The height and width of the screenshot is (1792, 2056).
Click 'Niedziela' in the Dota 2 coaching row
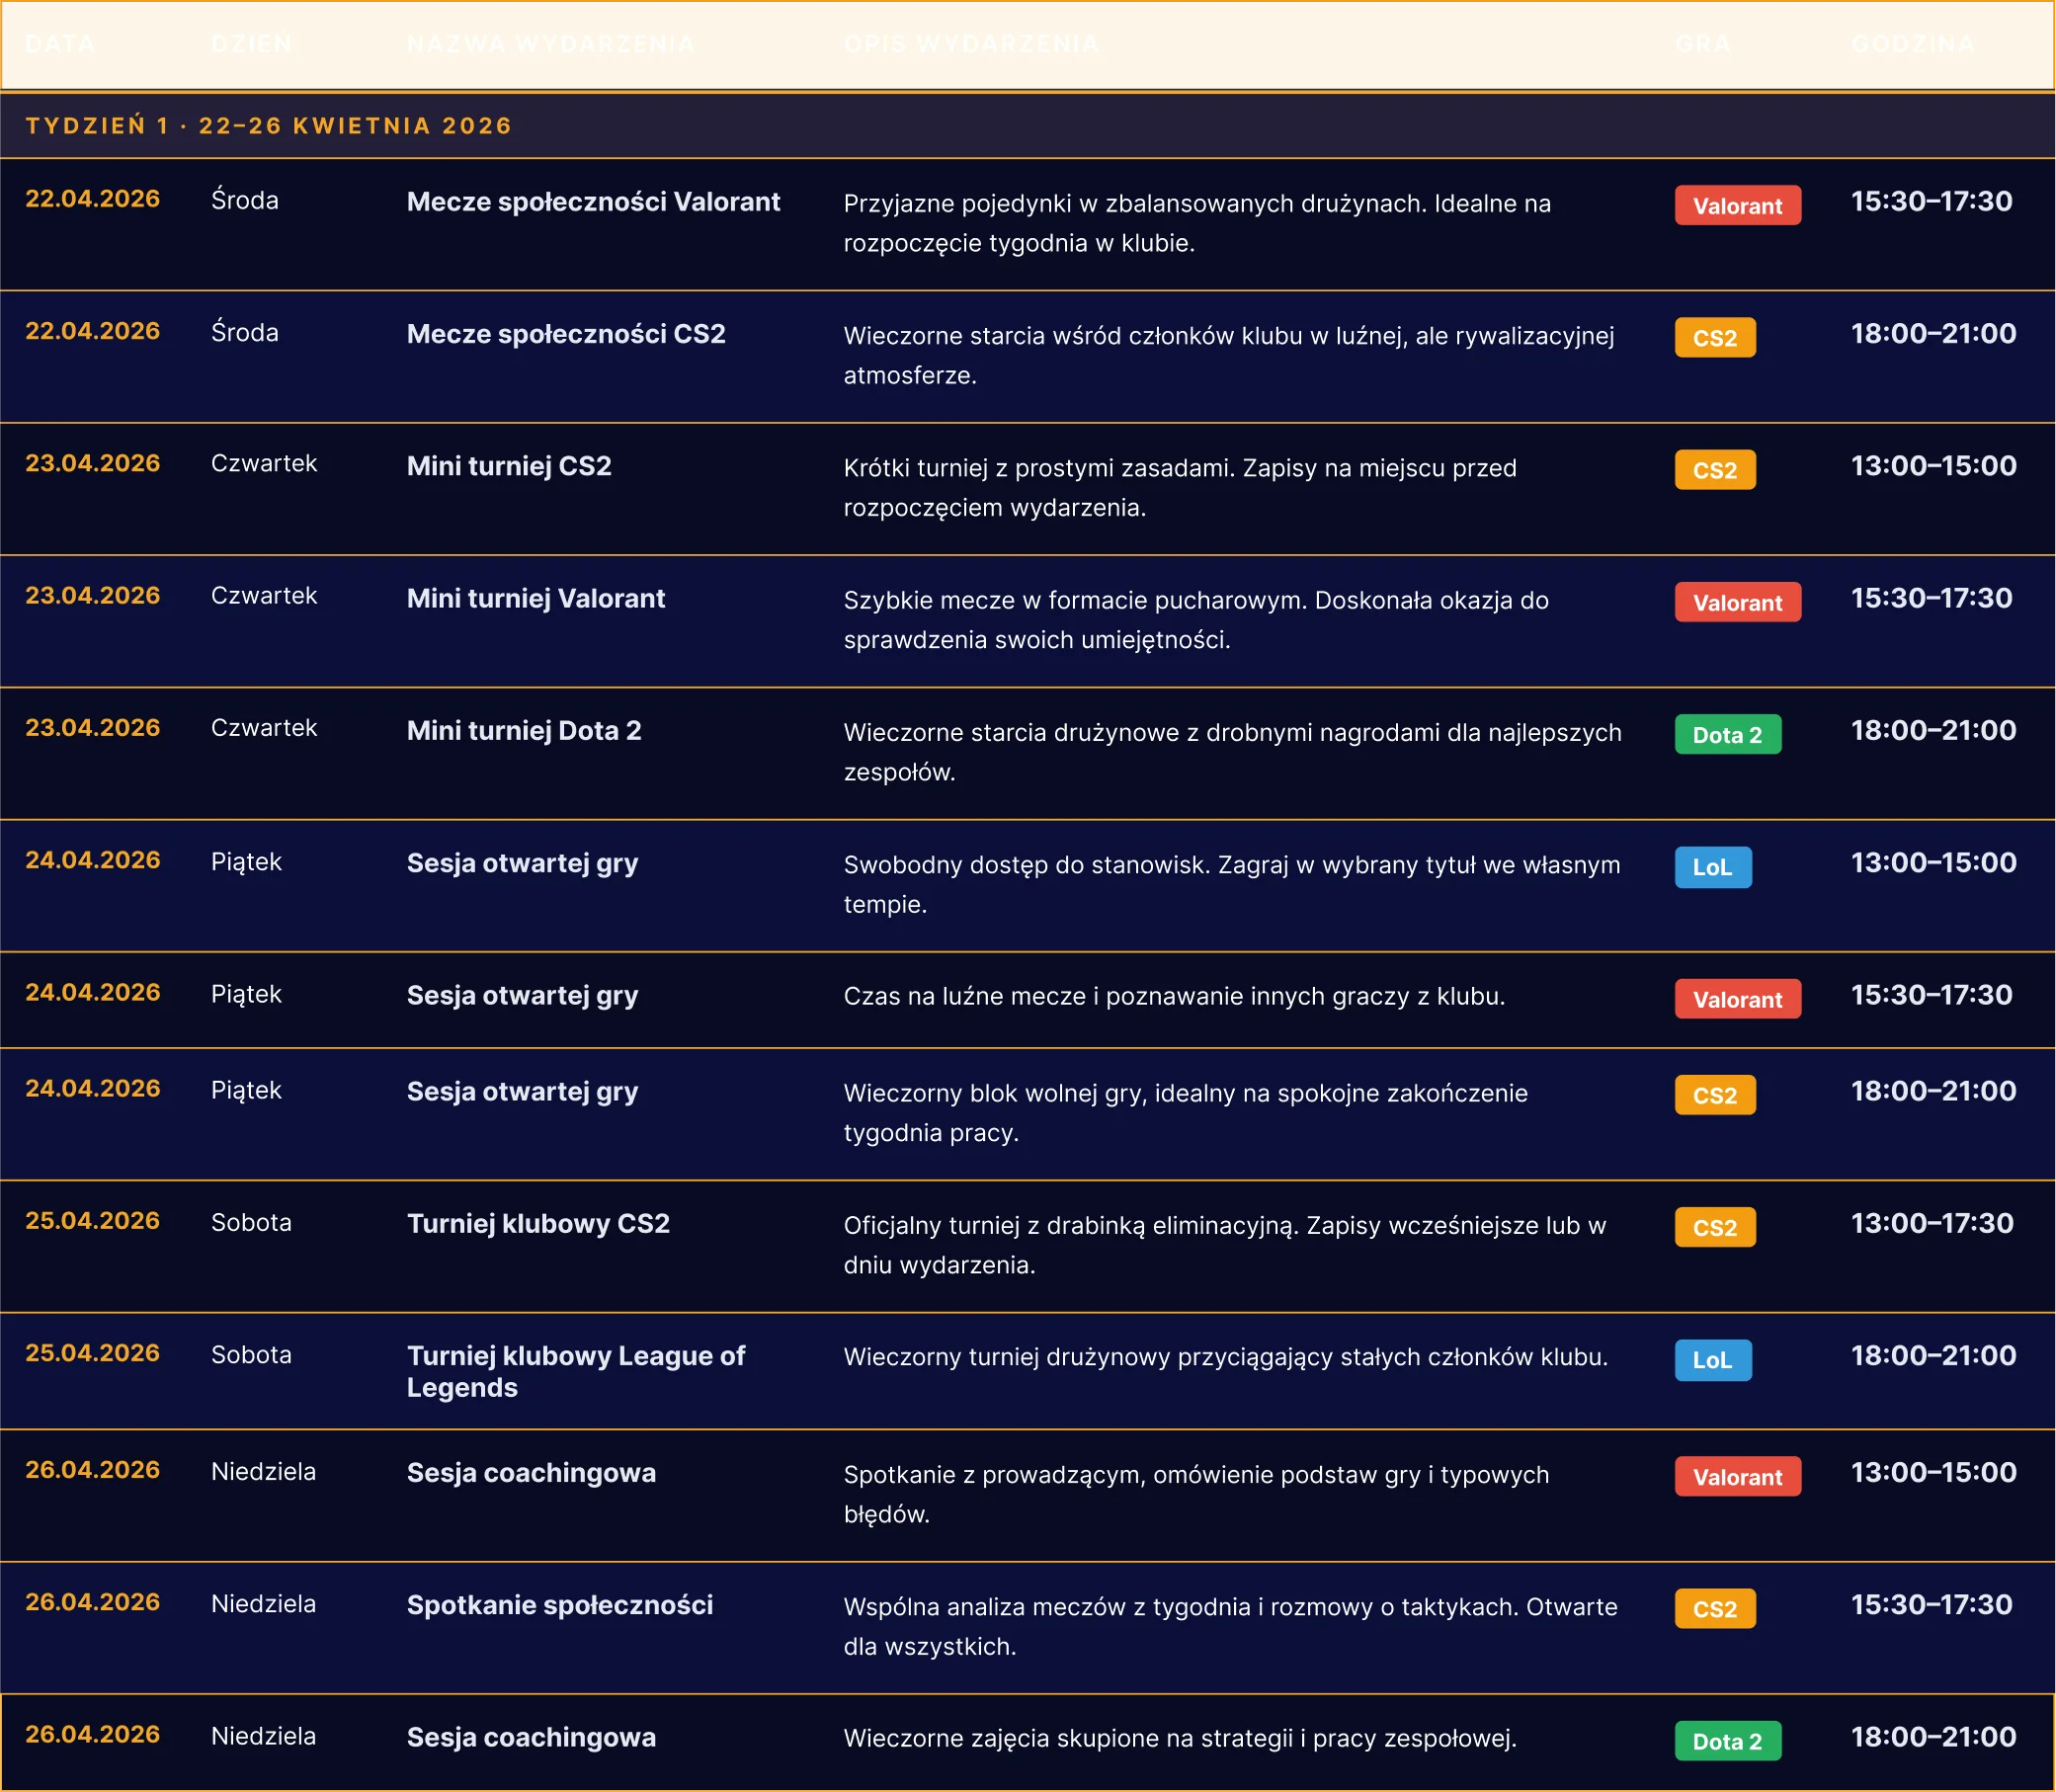[263, 1736]
